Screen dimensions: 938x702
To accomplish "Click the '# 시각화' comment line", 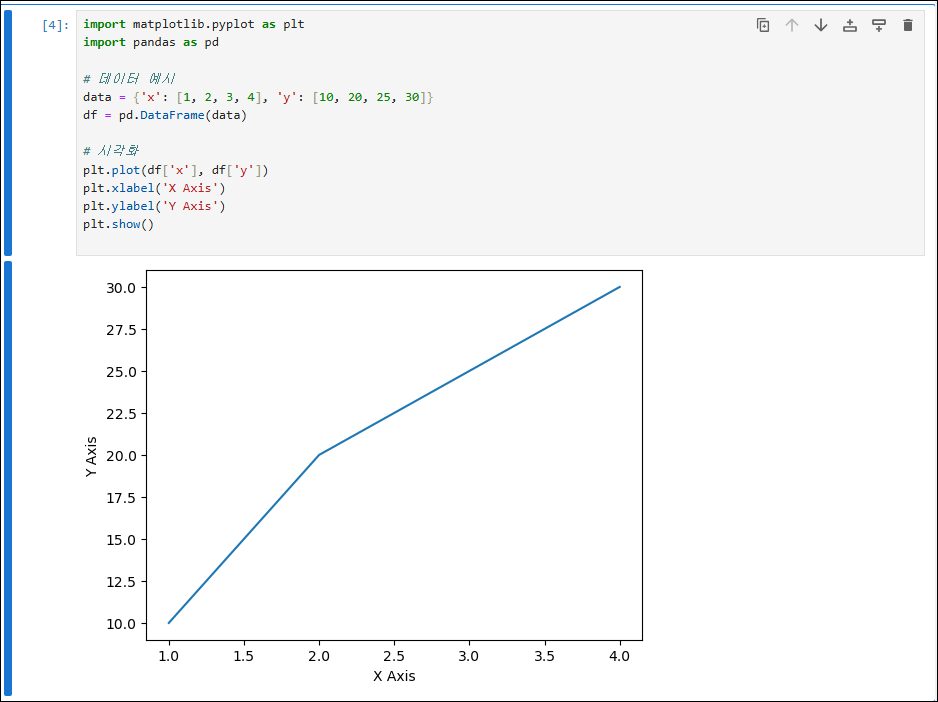I will tap(111, 151).
